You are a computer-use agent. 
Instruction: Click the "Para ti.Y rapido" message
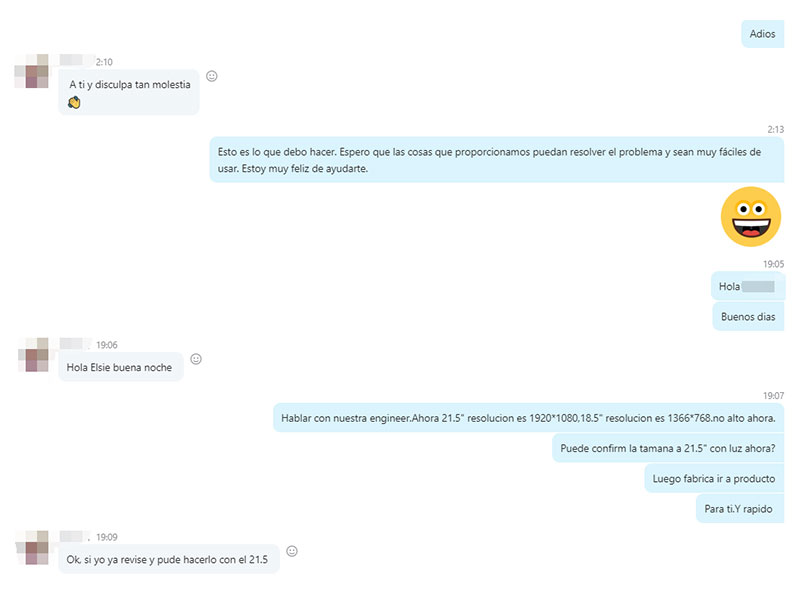740,509
